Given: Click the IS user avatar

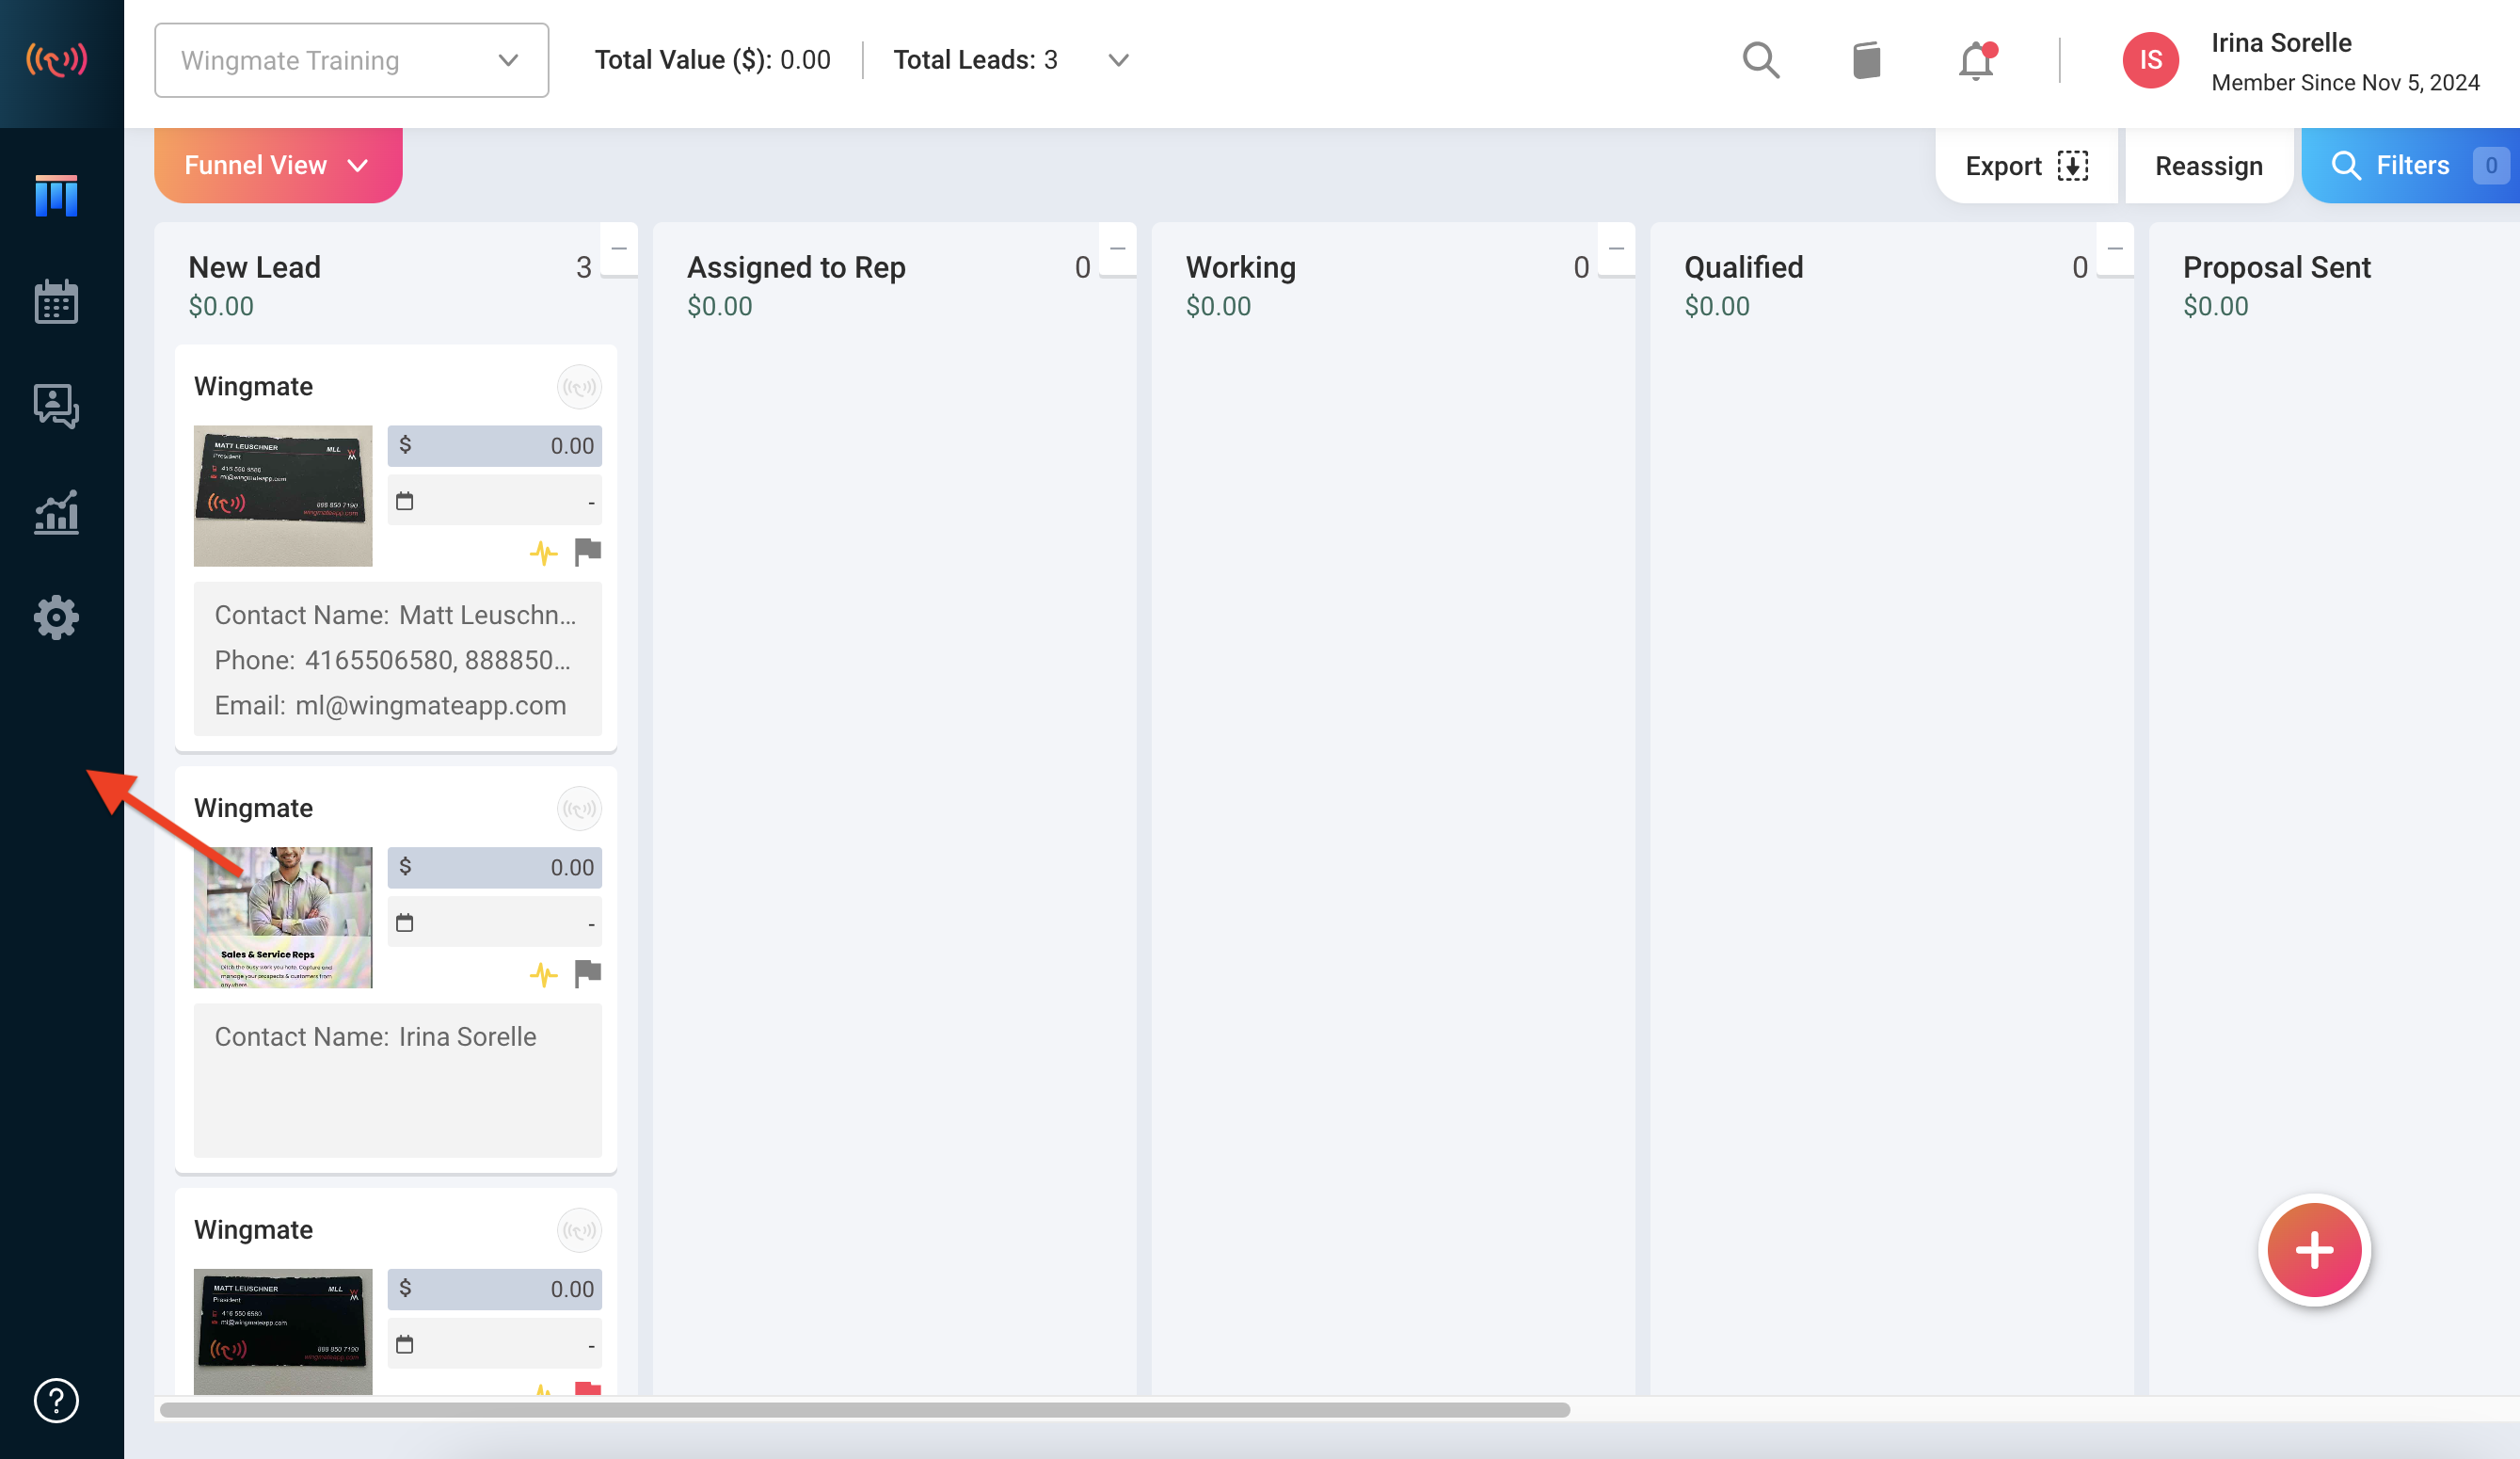Looking at the screenshot, I should pyautogui.click(x=2150, y=60).
